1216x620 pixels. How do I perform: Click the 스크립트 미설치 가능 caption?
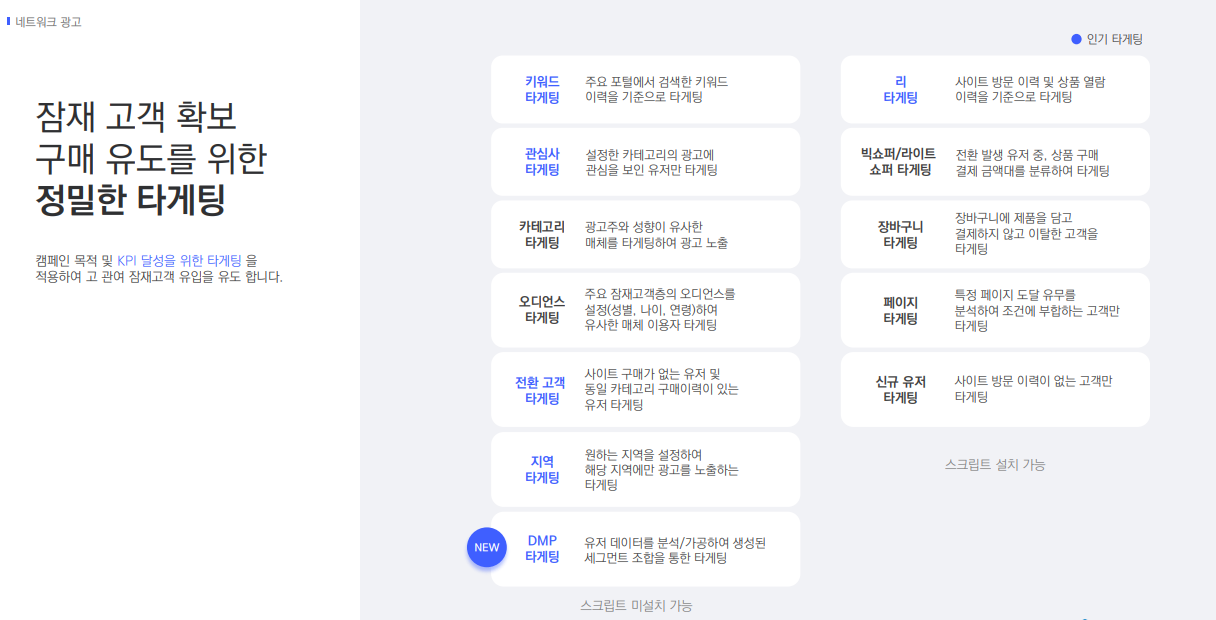pyautogui.click(x=636, y=605)
